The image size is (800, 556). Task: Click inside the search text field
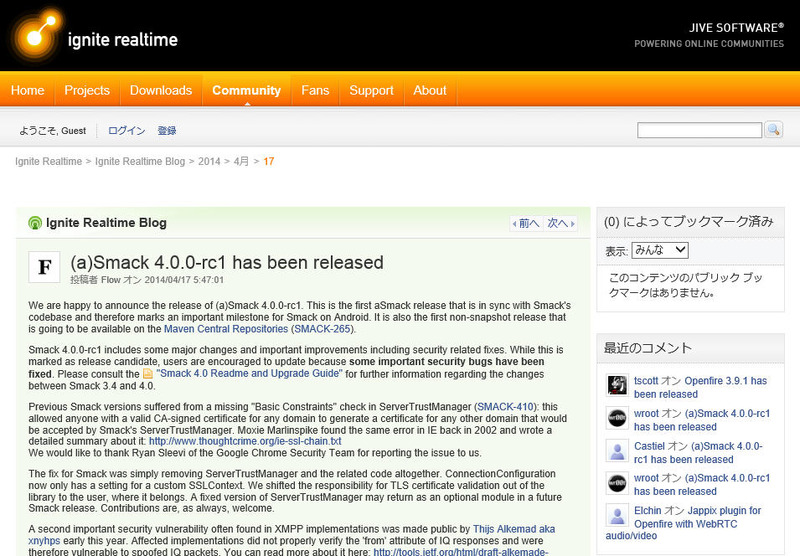click(x=699, y=130)
